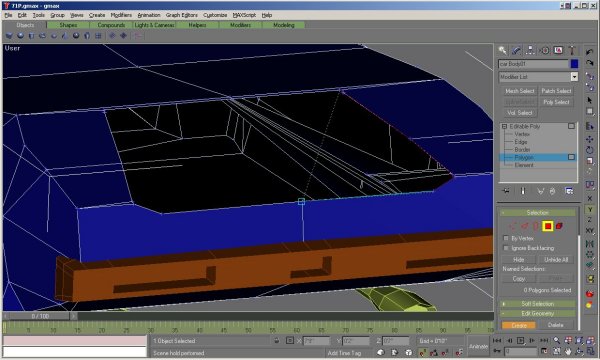This screenshot has height=360, width=600.
Task: Open the Modifiers menu
Action: [121, 15]
